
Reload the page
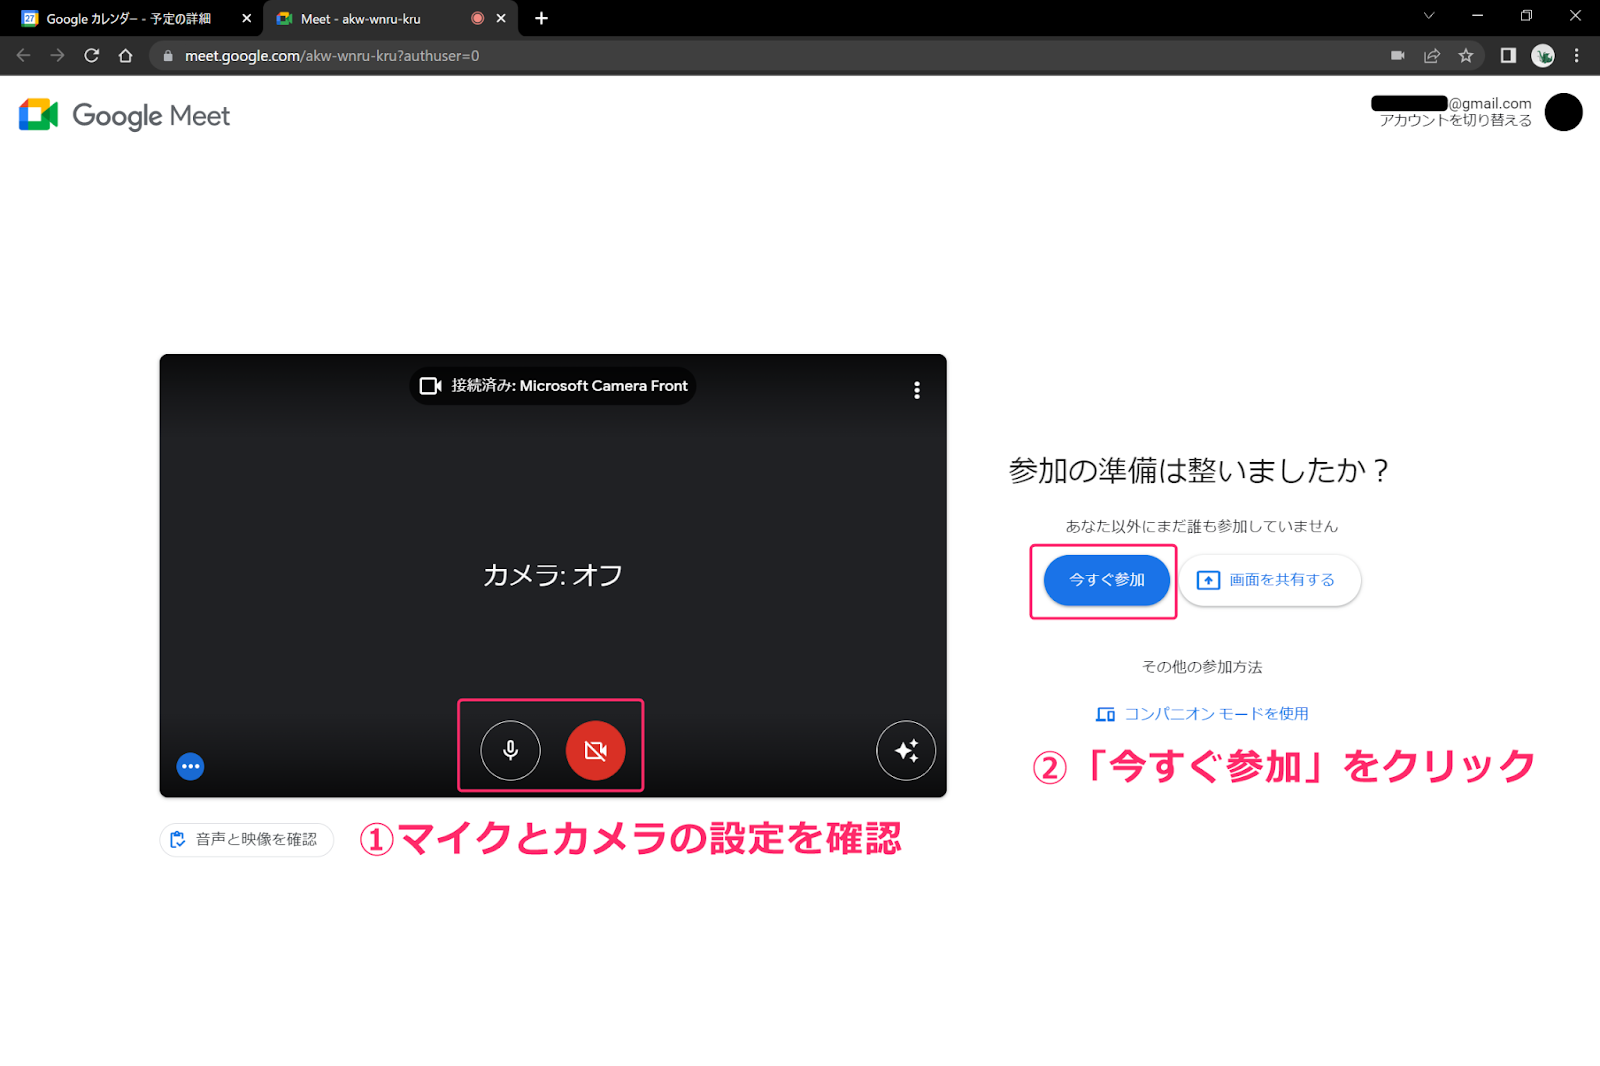coord(91,56)
